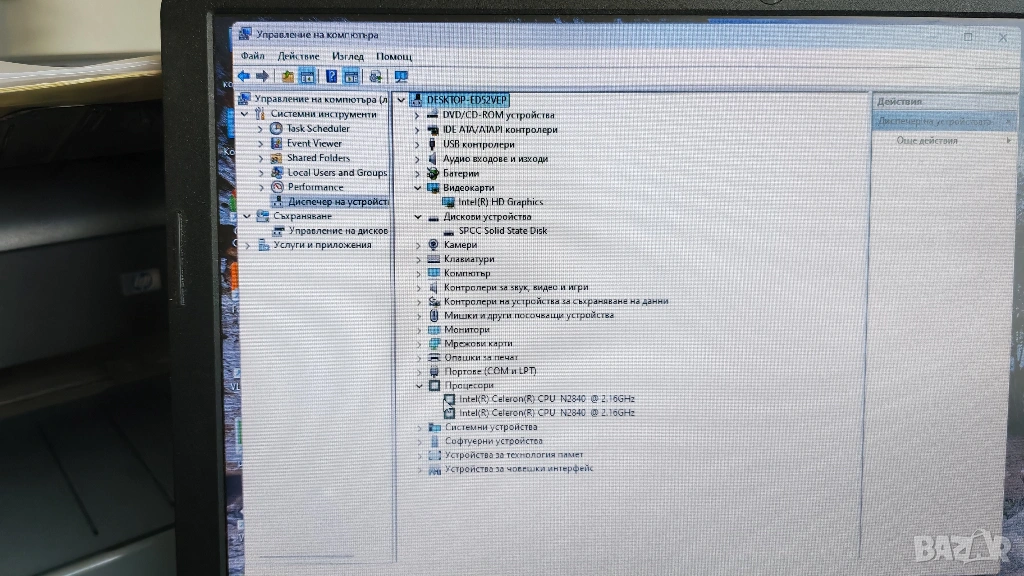This screenshot has width=1024, height=576.
Task: Open Още действия in Actions pane
Action: pos(927,140)
